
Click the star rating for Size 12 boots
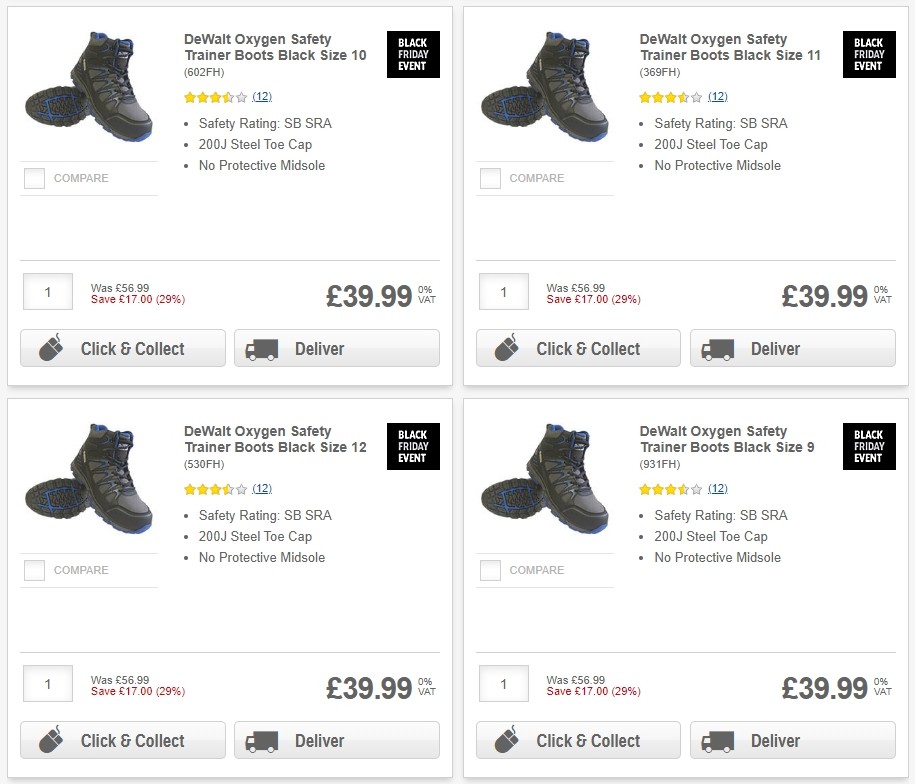point(215,489)
